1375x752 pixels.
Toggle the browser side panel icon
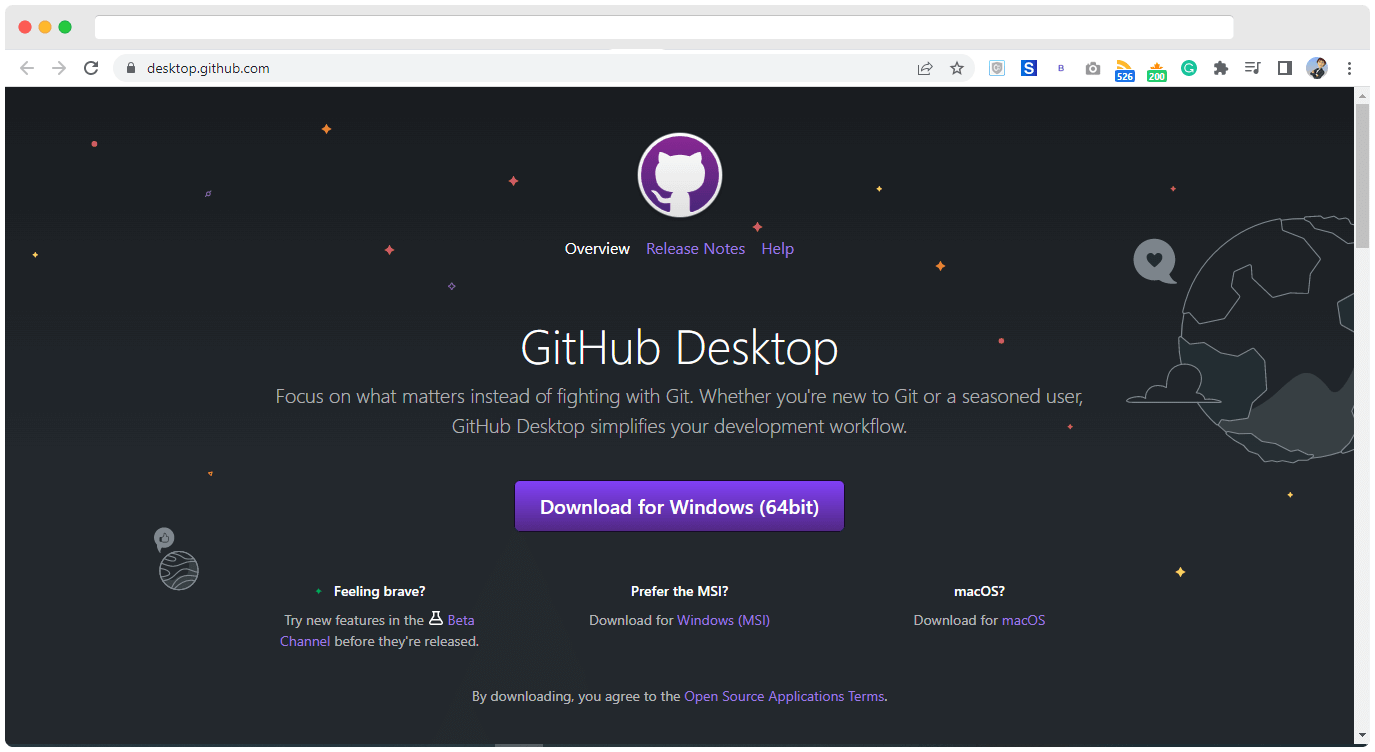click(x=1285, y=68)
